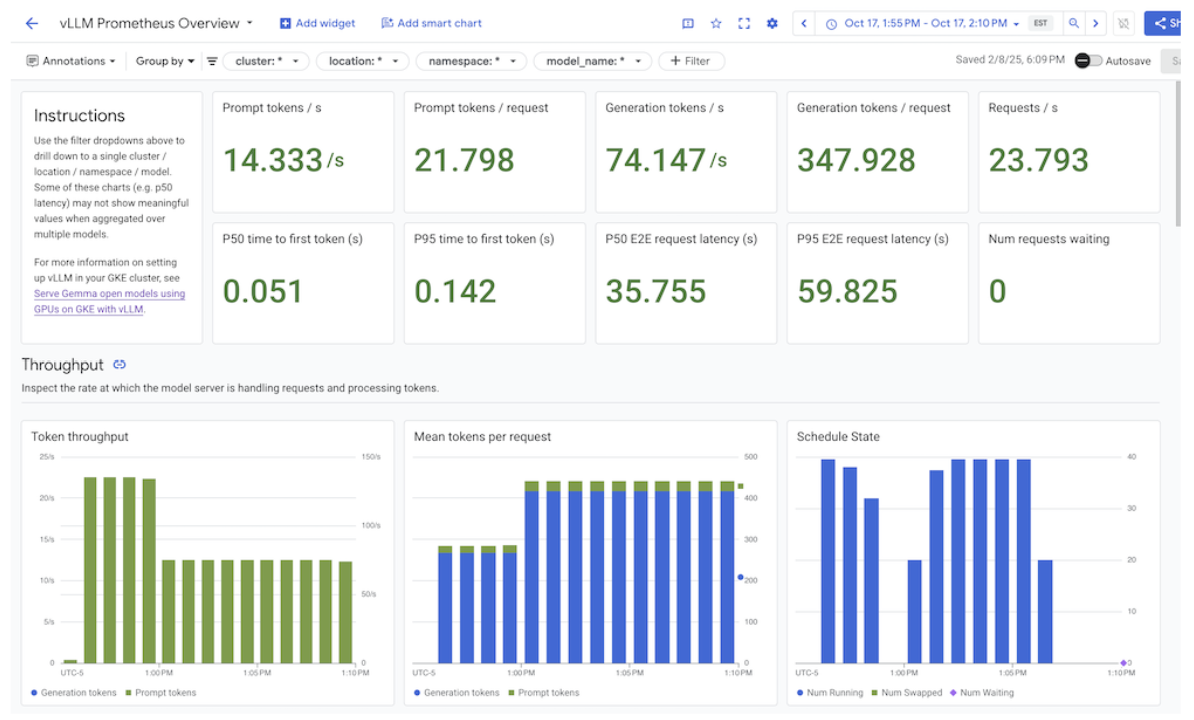Enter full screen dashboard mode
This screenshot has width=1194, height=720.
[744, 23]
